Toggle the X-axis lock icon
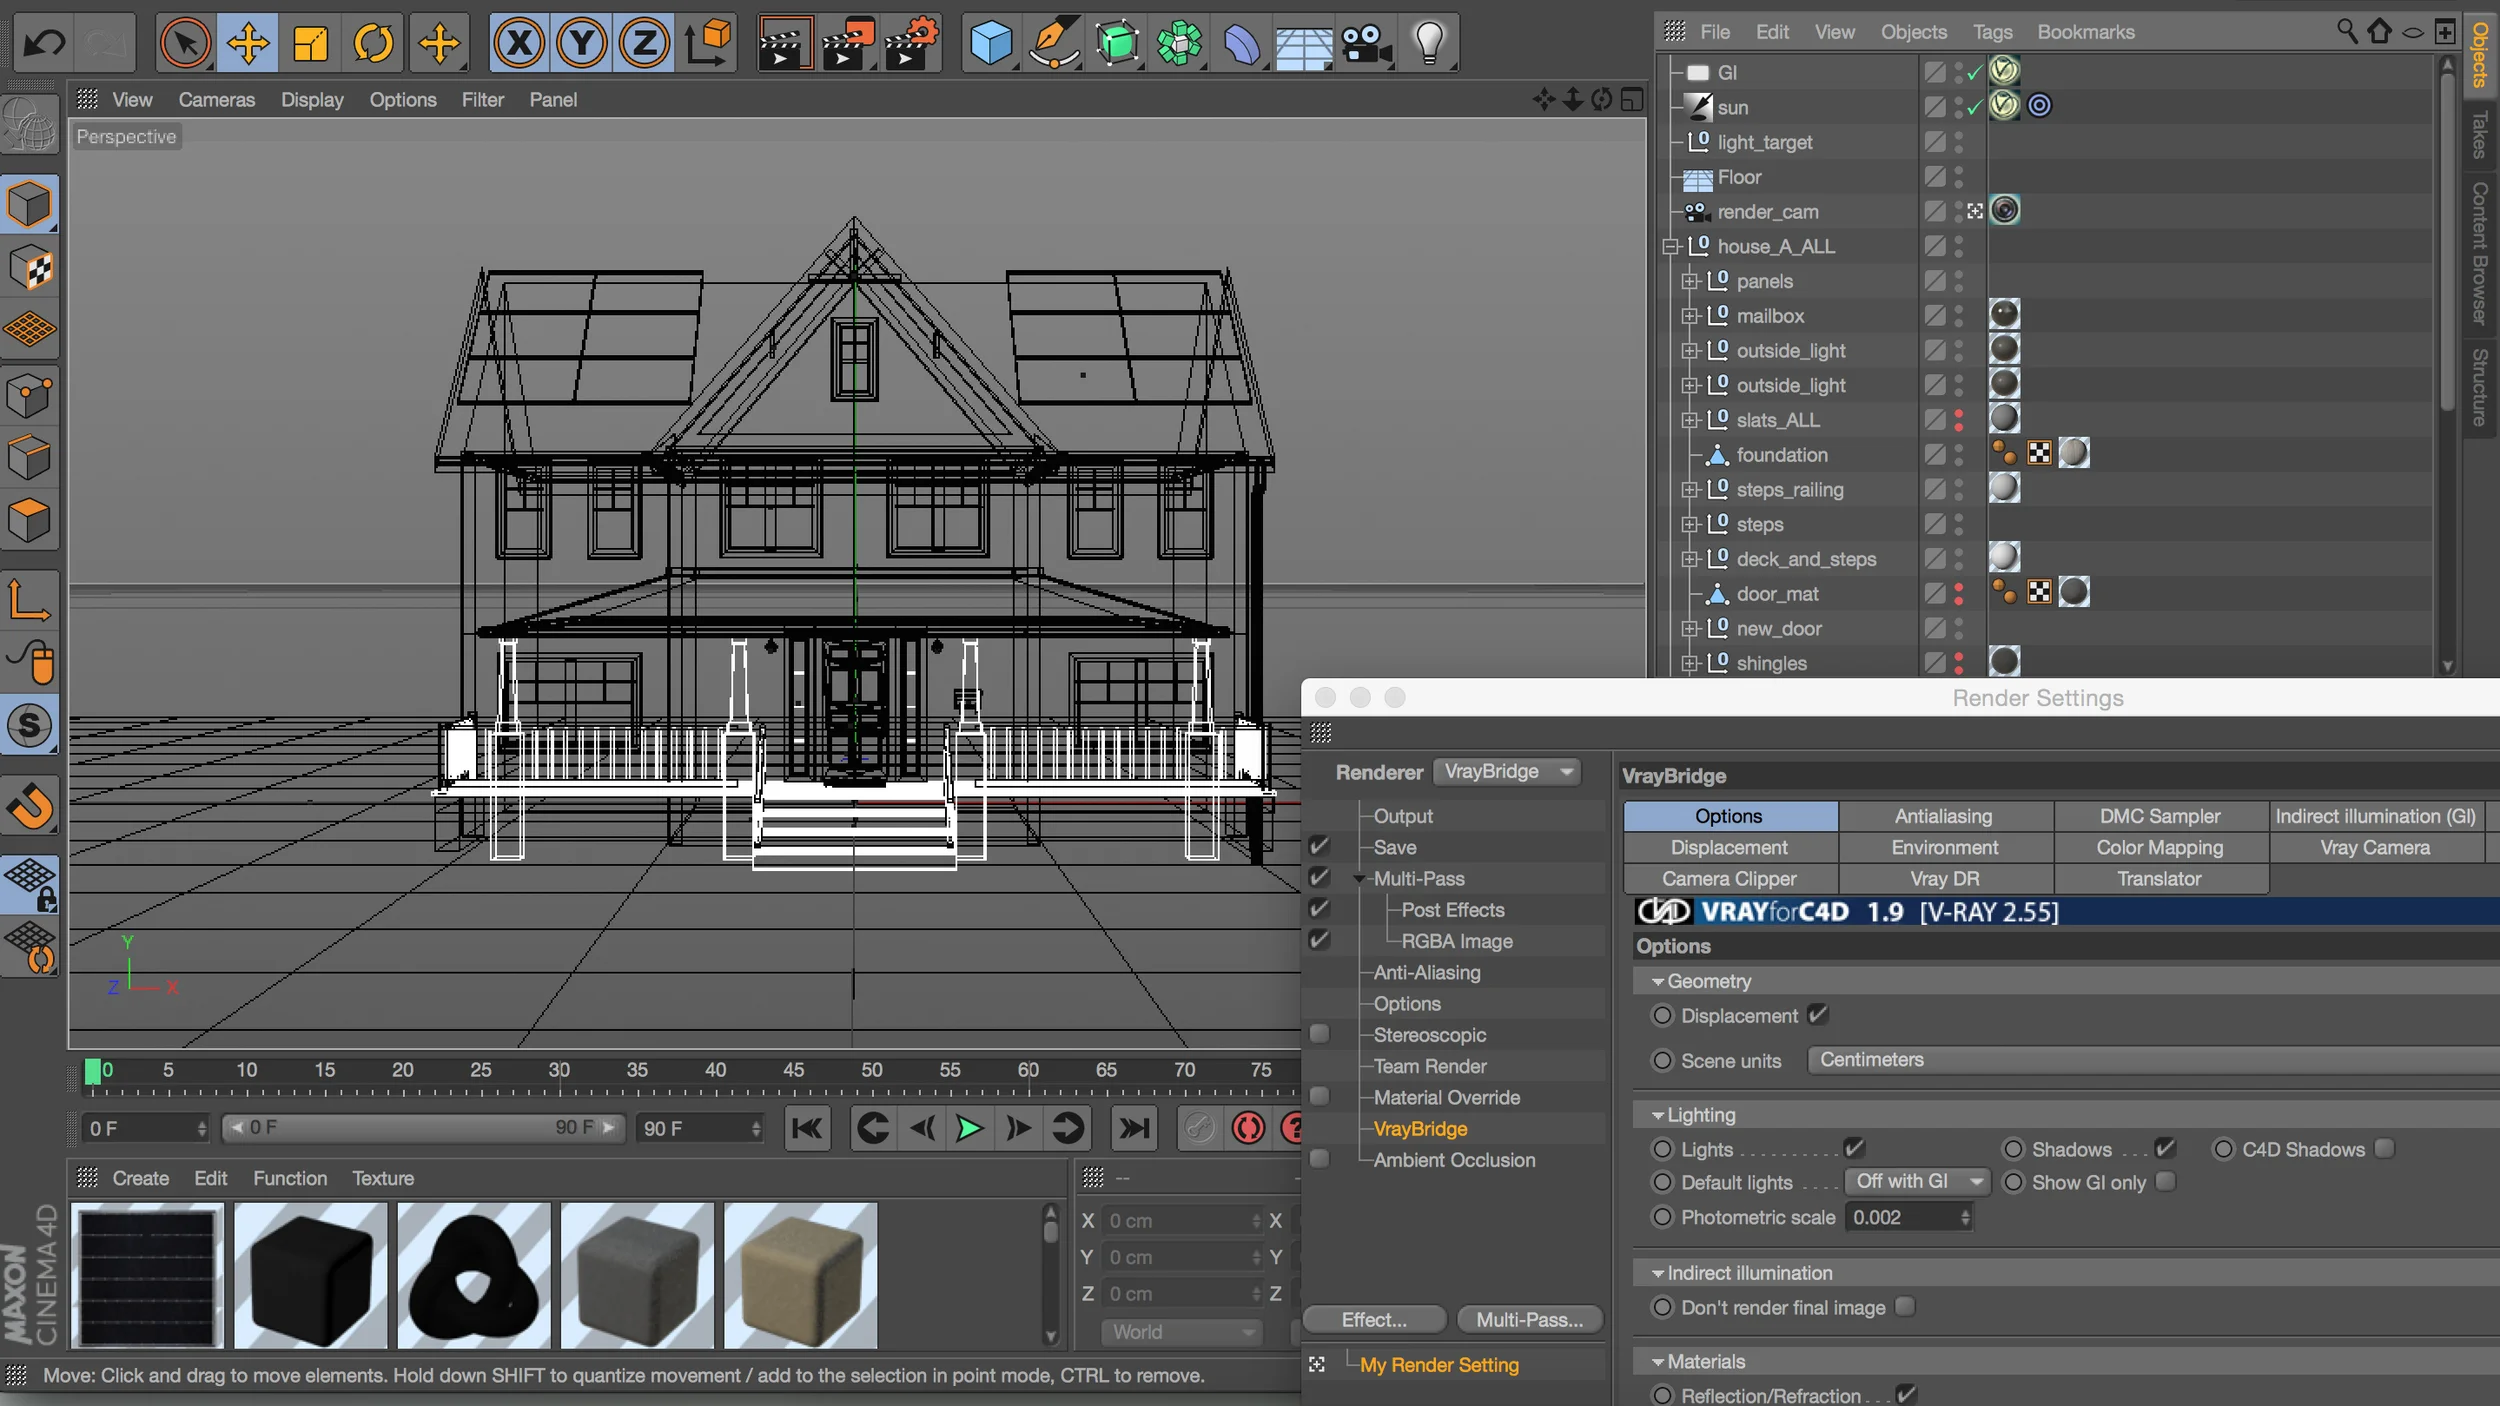 519,43
